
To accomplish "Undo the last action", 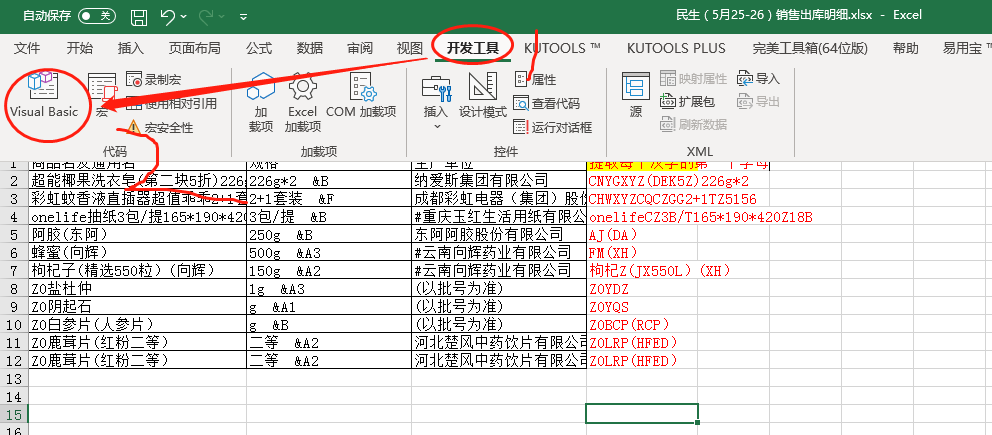I will pos(168,16).
